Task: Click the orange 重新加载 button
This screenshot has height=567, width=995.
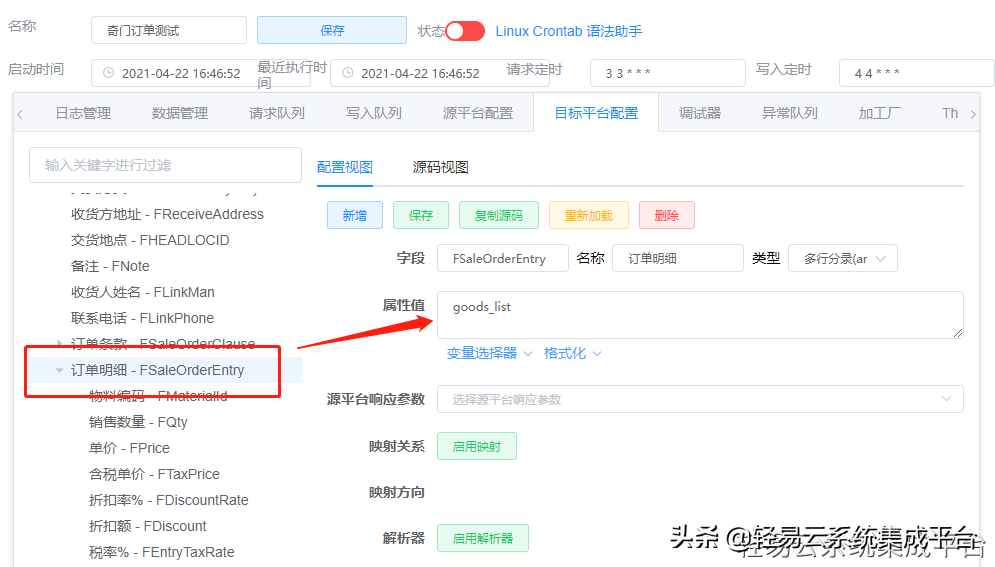Action: (589, 215)
